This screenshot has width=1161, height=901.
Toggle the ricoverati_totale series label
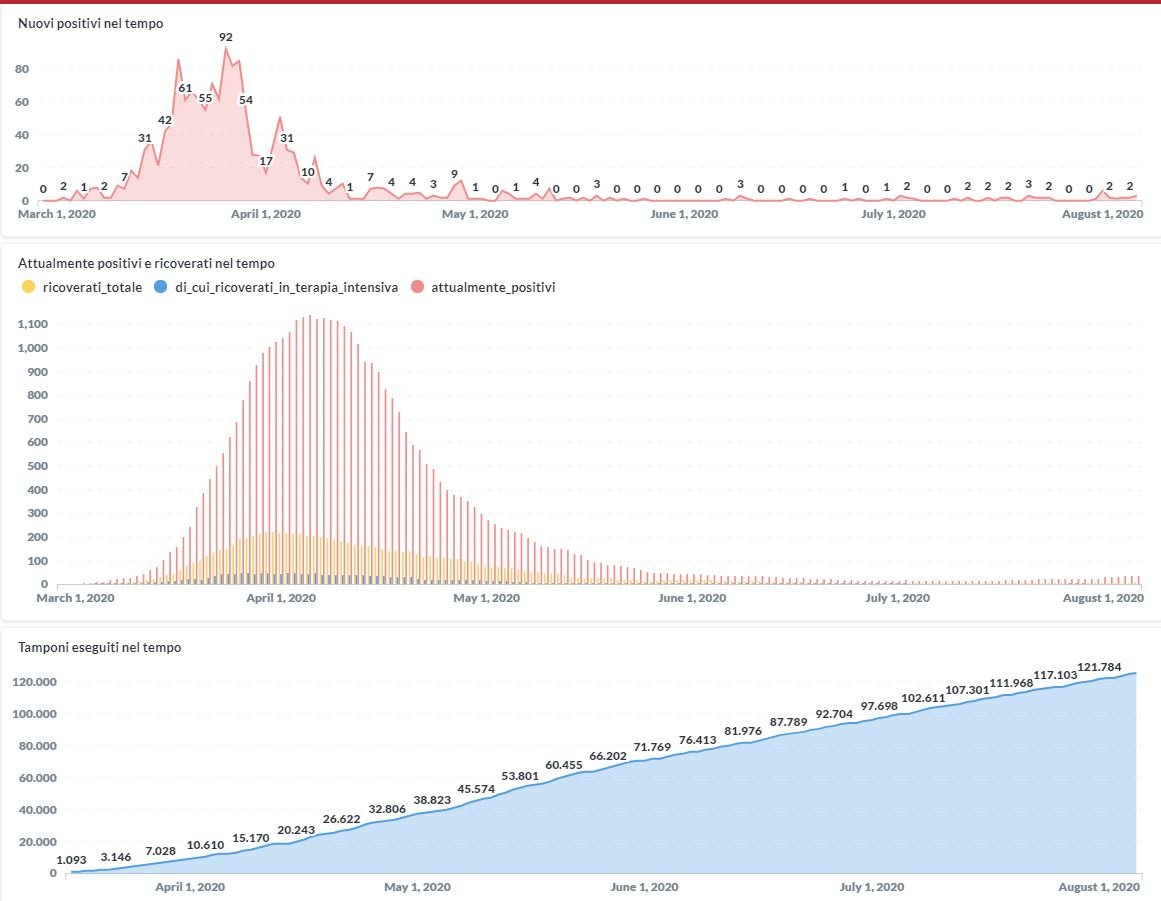[92, 287]
